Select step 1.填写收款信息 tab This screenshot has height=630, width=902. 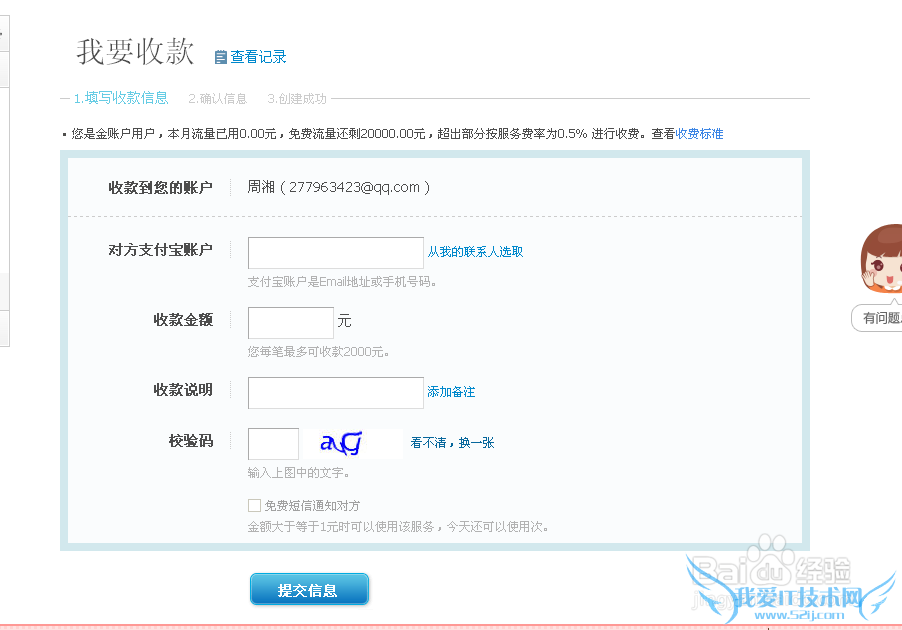coord(121,98)
